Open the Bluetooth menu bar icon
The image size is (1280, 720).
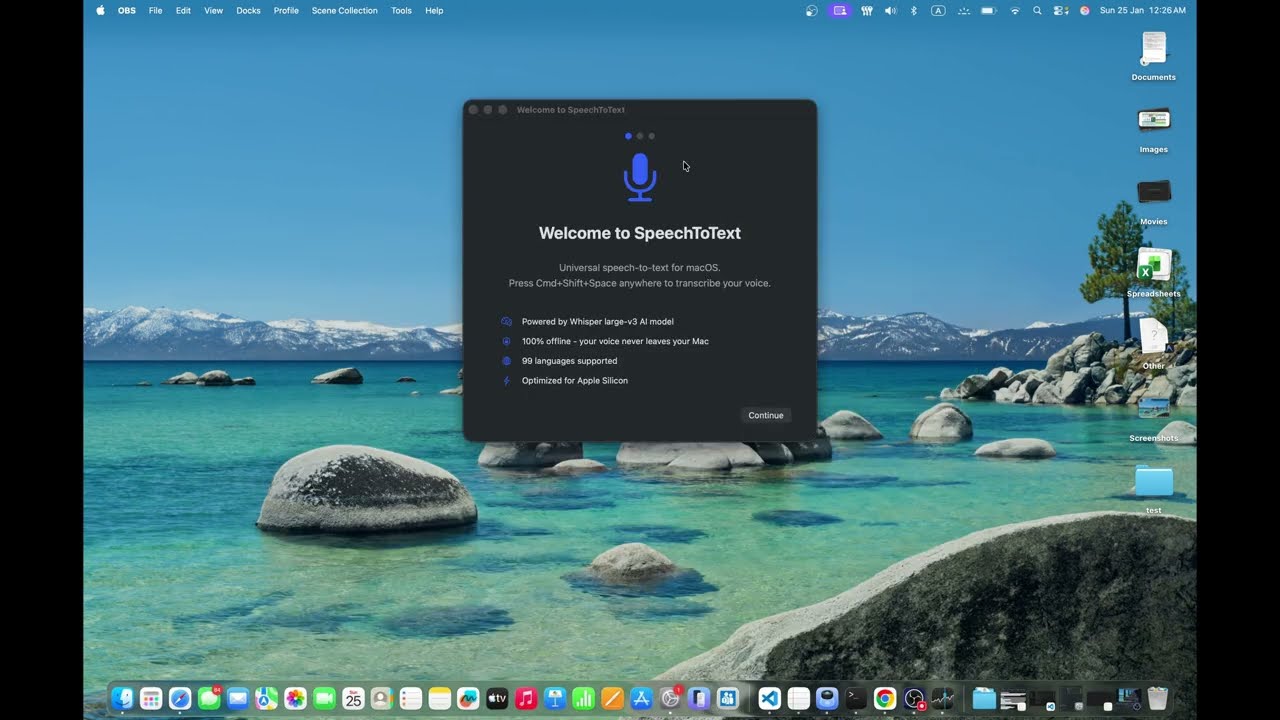point(914,10)
